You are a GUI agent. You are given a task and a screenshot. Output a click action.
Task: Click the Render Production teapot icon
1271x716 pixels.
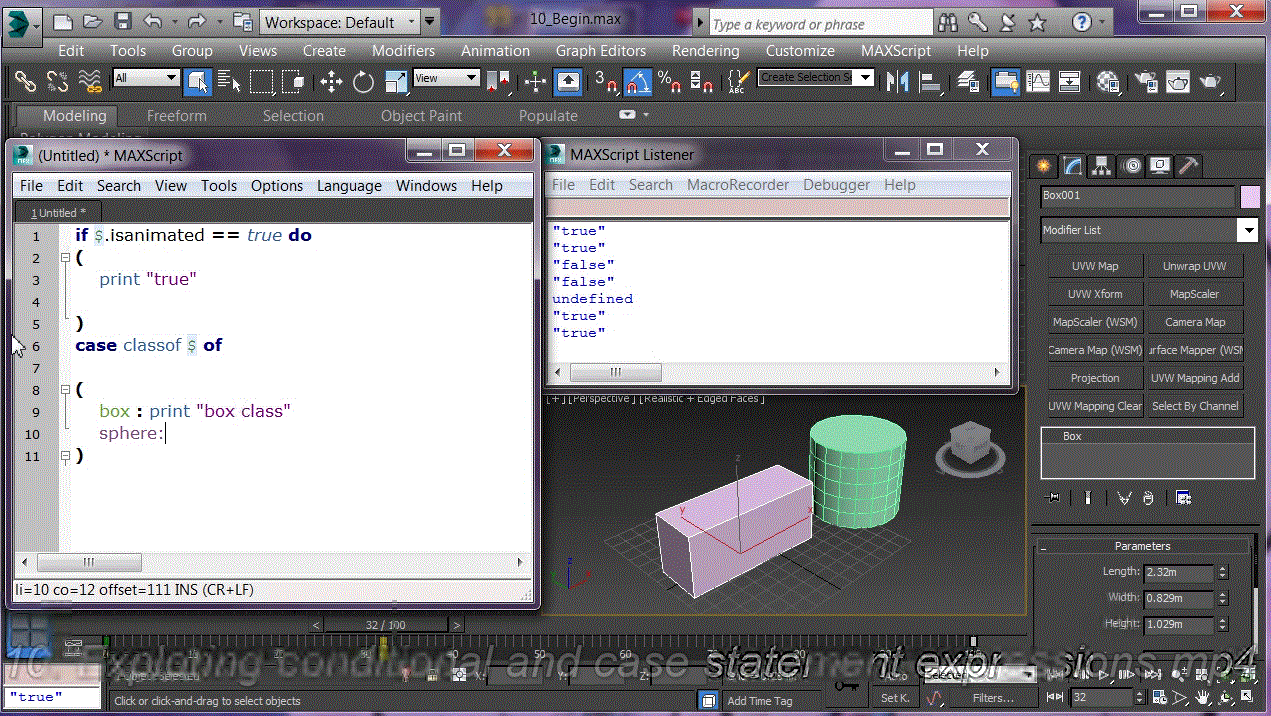(1210, 81)
